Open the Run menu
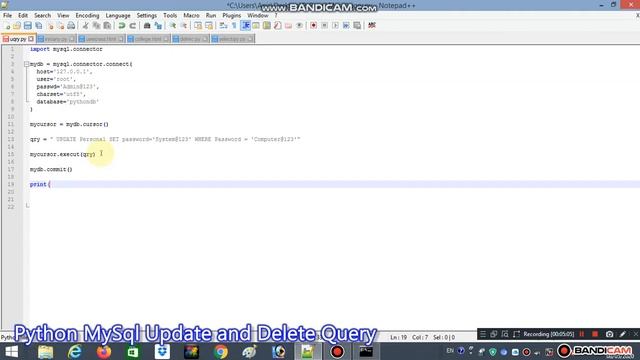Viewport: 640px width, 360px height. click(211, 16)
